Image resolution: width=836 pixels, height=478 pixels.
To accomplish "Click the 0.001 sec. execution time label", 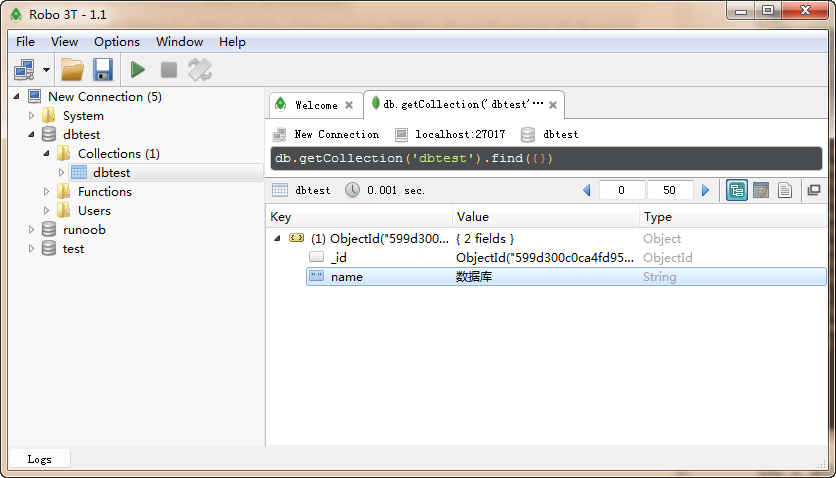I will coord(396,190).
